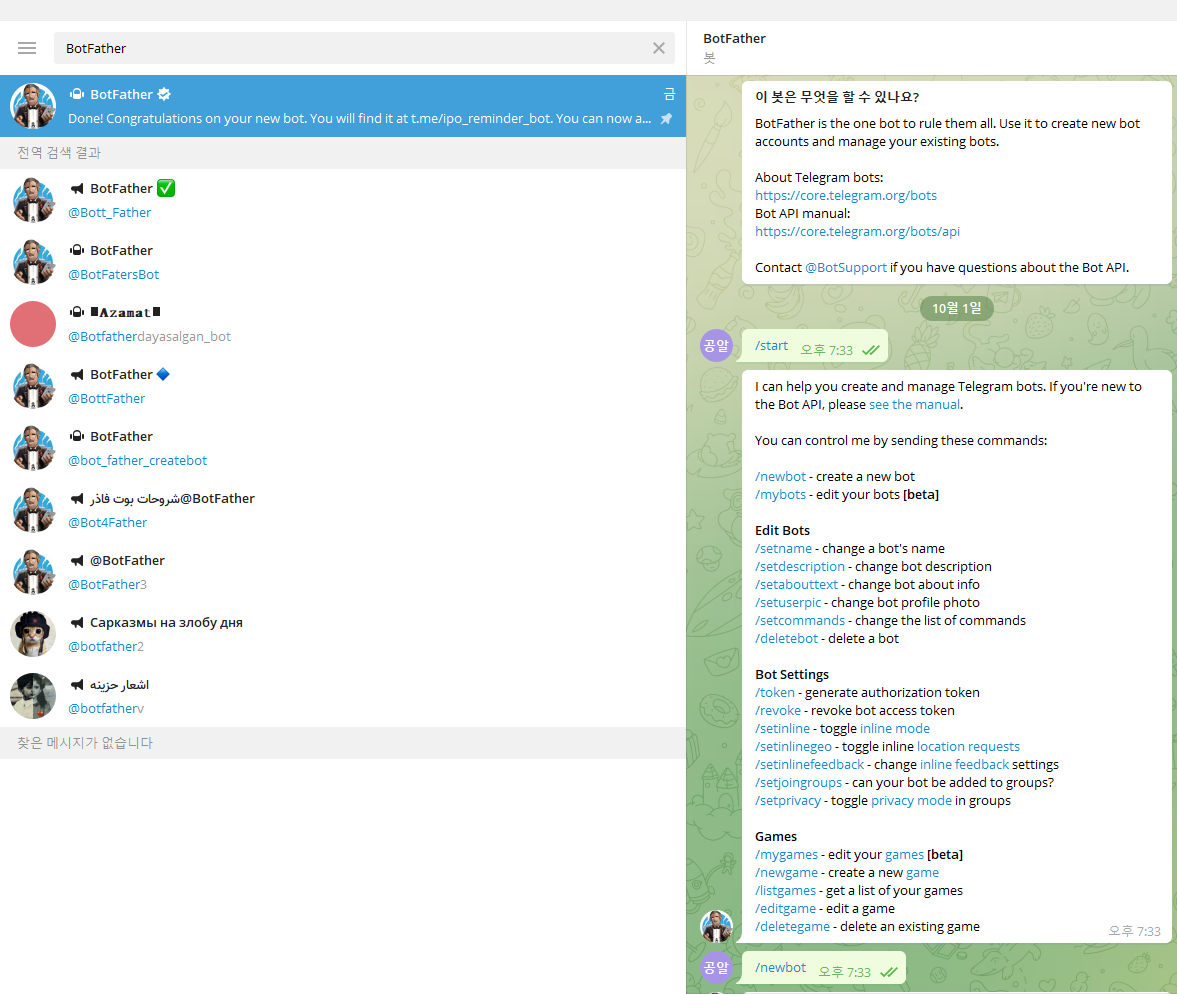Click the 공알 avatar beside /start message
This screenshot has width=1177, height=994.
(716, 345)
